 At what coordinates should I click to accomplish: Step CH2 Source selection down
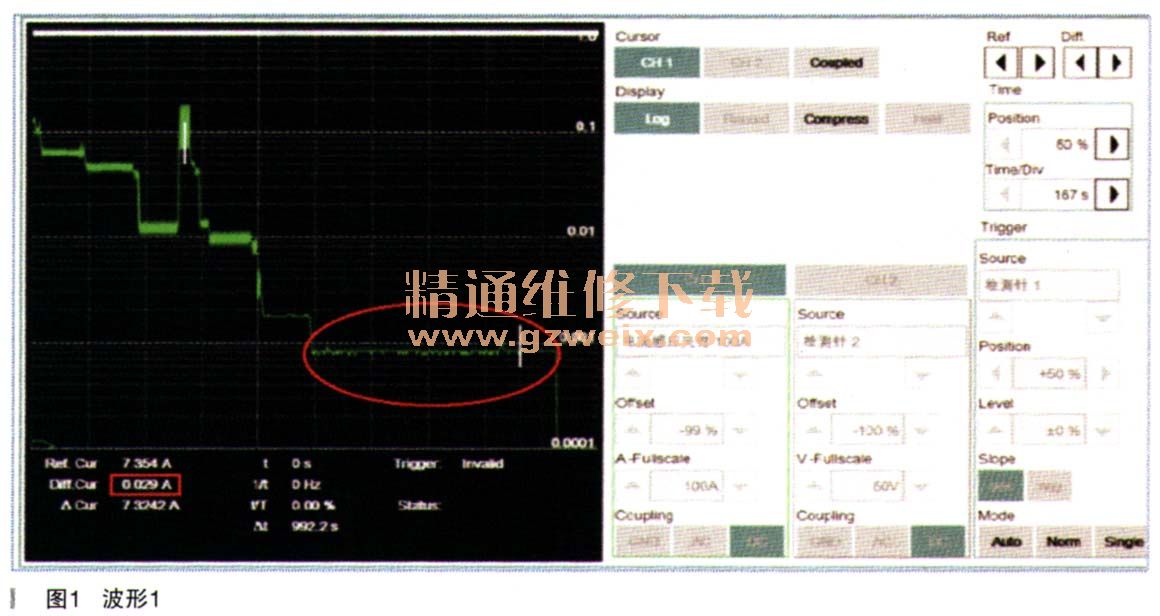click(x=921, y=374)
